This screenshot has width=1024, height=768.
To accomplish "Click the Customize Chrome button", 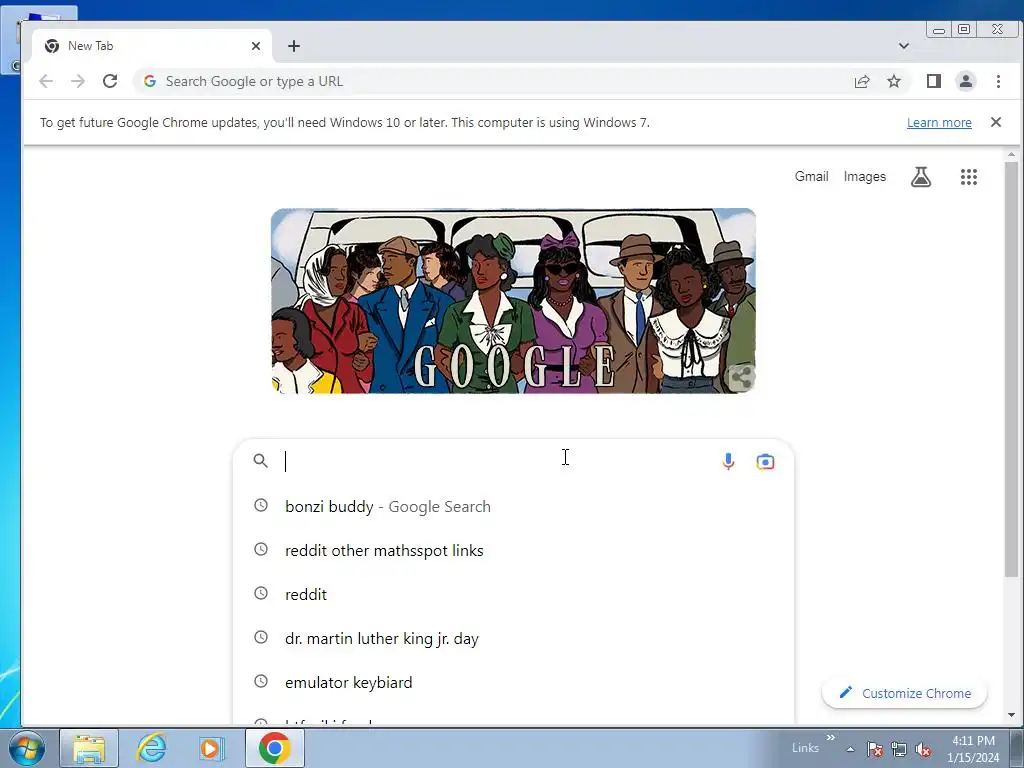I will click(904, 693).
